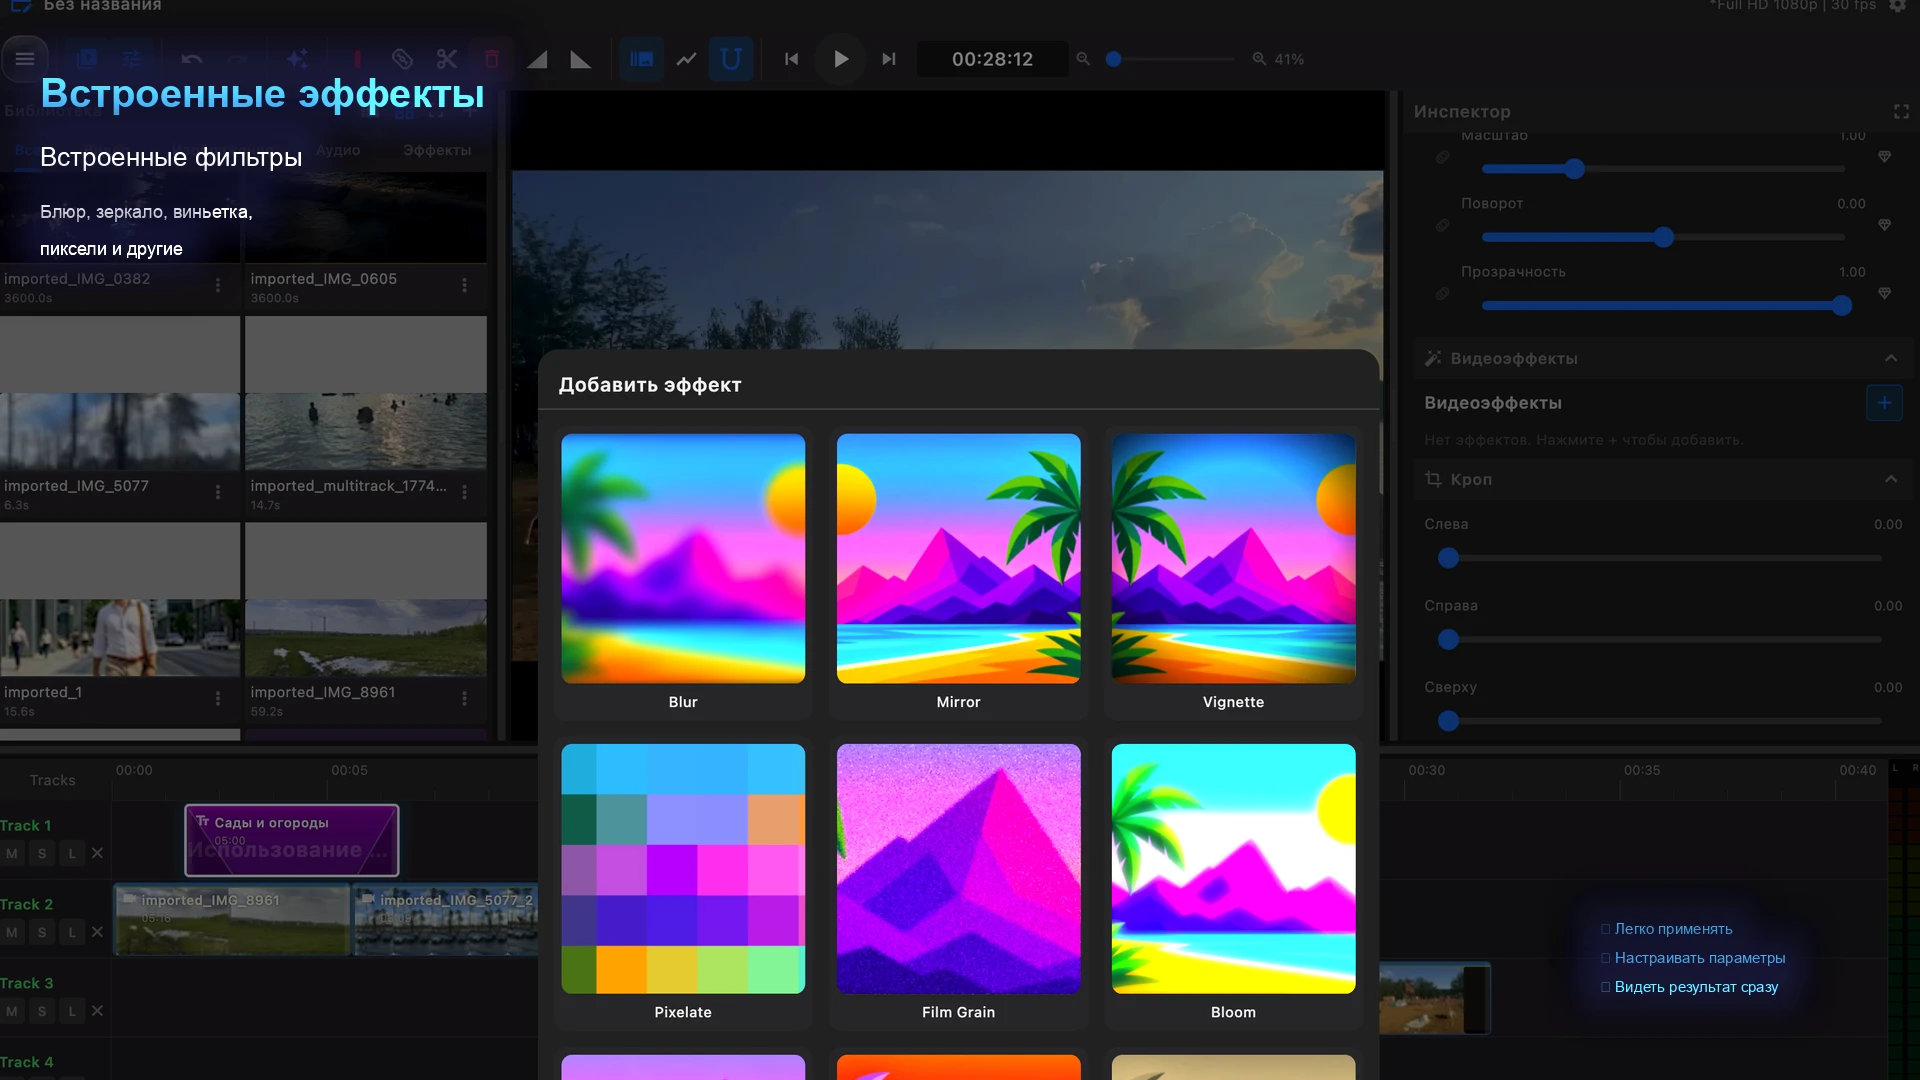Open options menu for imported_IMG_5077
1920x1080 pixels.
(218, 492)
